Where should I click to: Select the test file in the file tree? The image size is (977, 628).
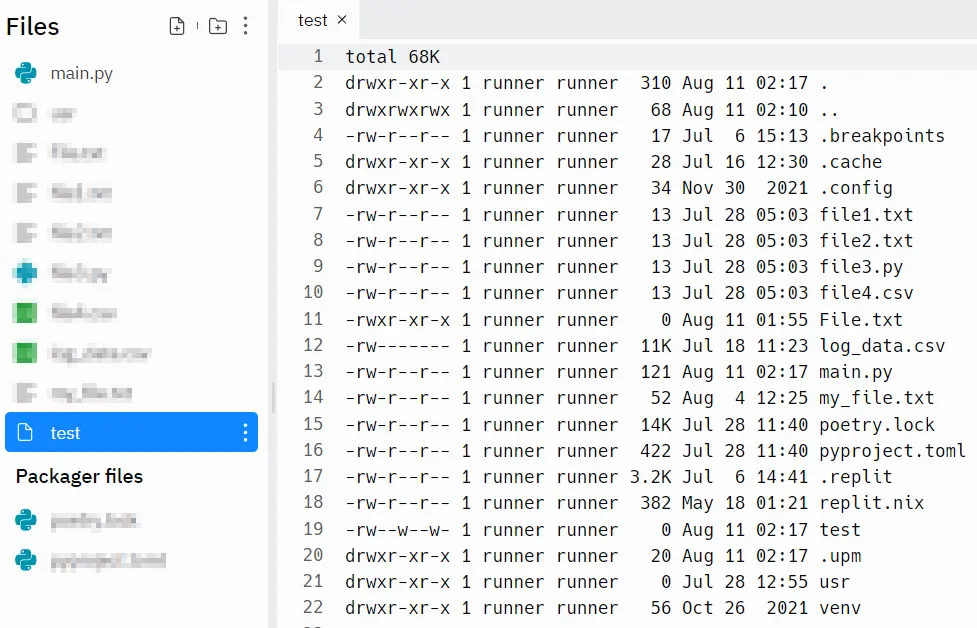coord(131,432)
